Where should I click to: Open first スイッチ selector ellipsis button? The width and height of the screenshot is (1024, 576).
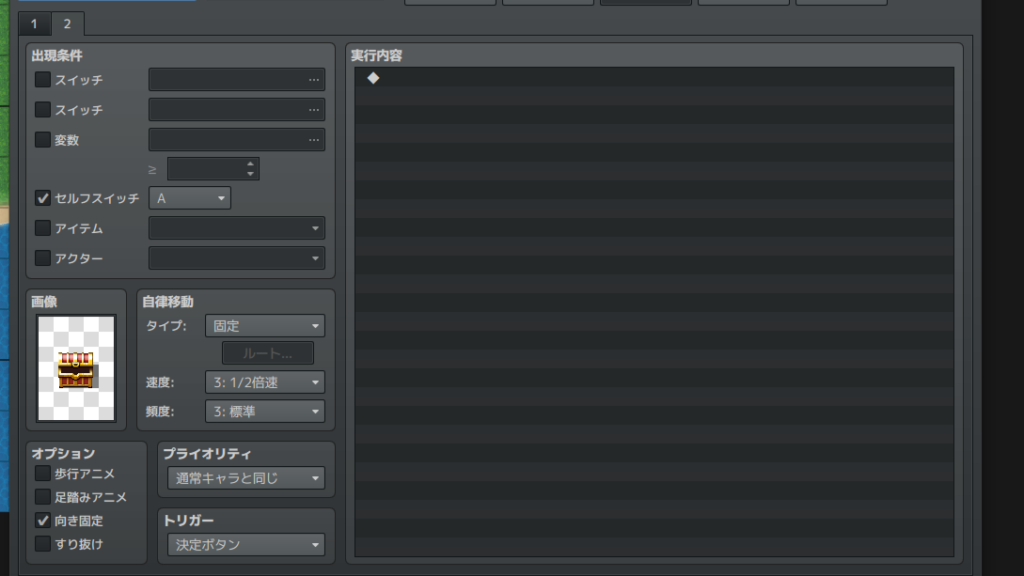(x=314, y=80)
